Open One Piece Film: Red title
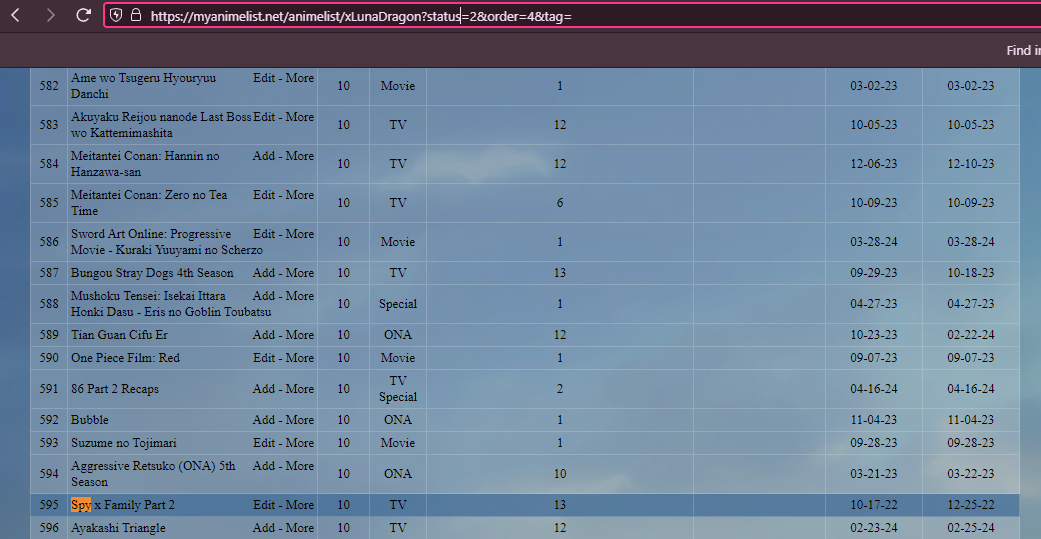This screenshot has width=1041, height=539. 125,358
